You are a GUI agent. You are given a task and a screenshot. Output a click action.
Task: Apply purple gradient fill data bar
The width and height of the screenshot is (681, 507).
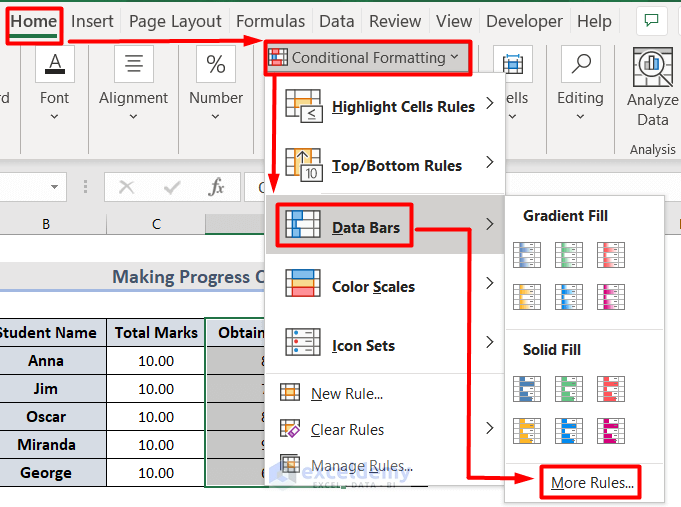(611, 297)
